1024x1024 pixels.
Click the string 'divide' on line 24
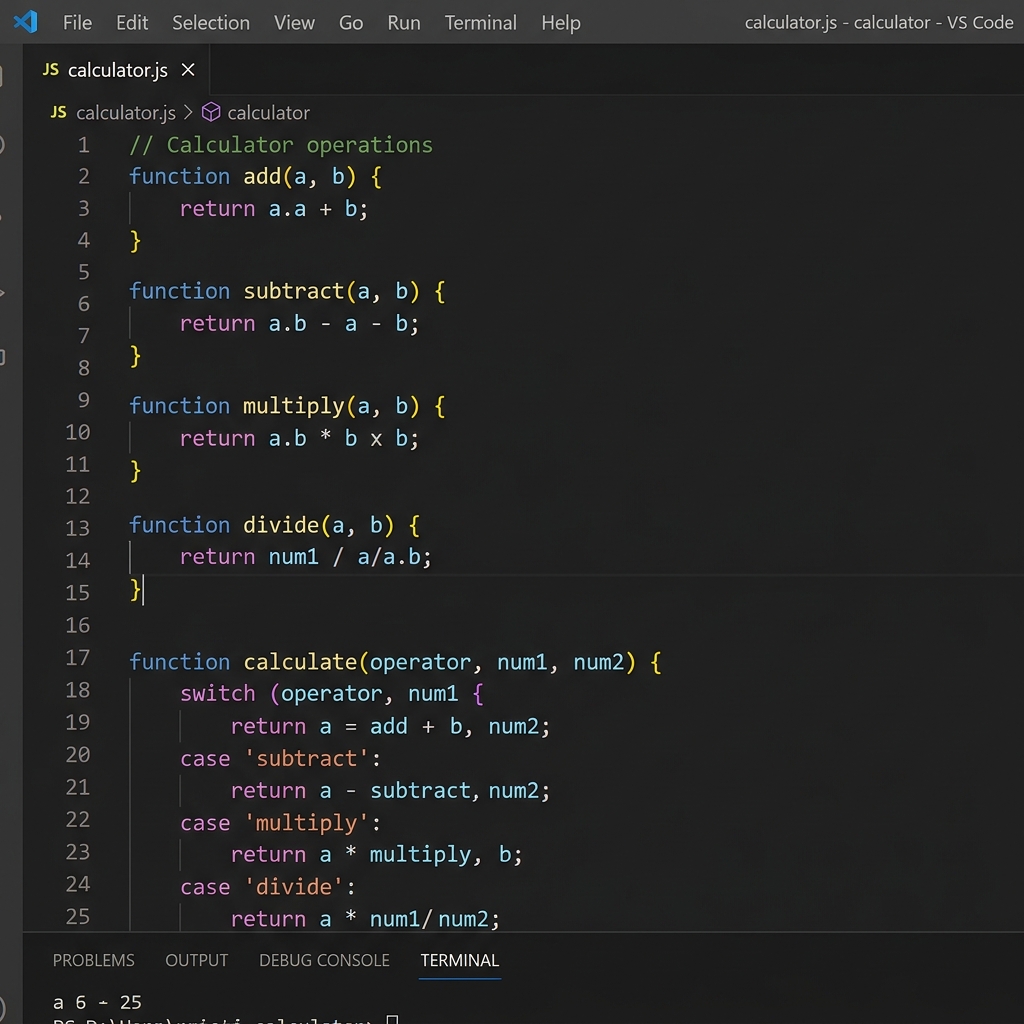(x=294, y=887)
